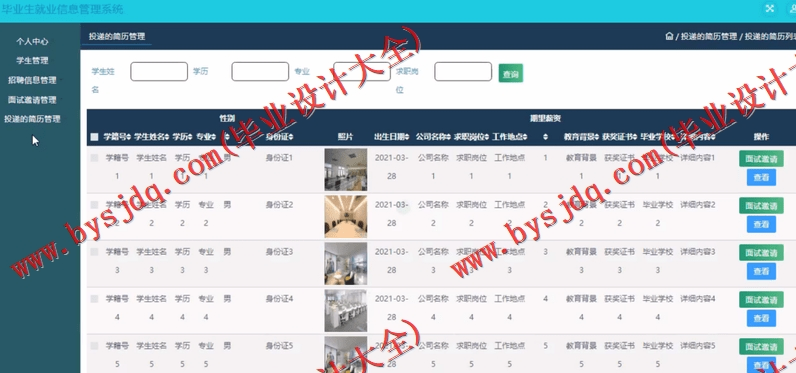The width and height of the screenshot is (796, 373).
Task: Open 学生管理 in sidebar
Action: click(x=32, y=60)
